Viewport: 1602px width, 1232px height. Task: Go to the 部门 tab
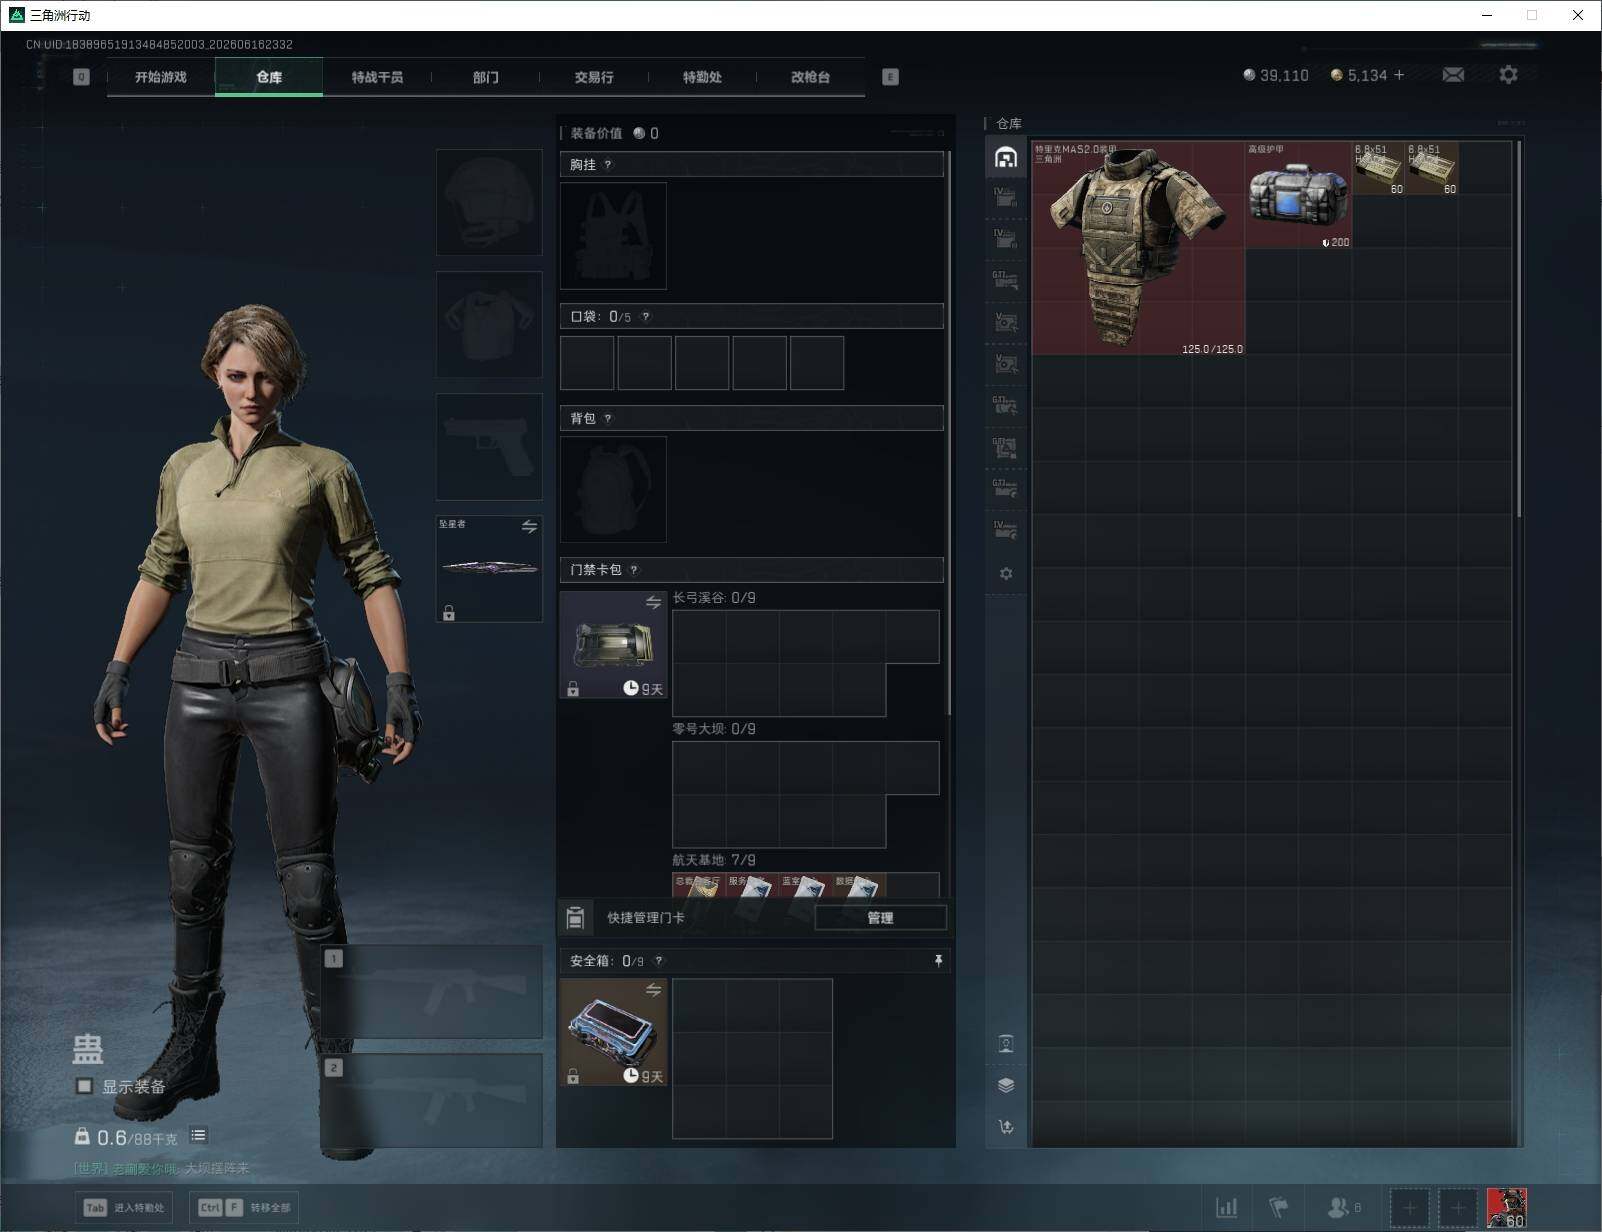click(486, 77)
